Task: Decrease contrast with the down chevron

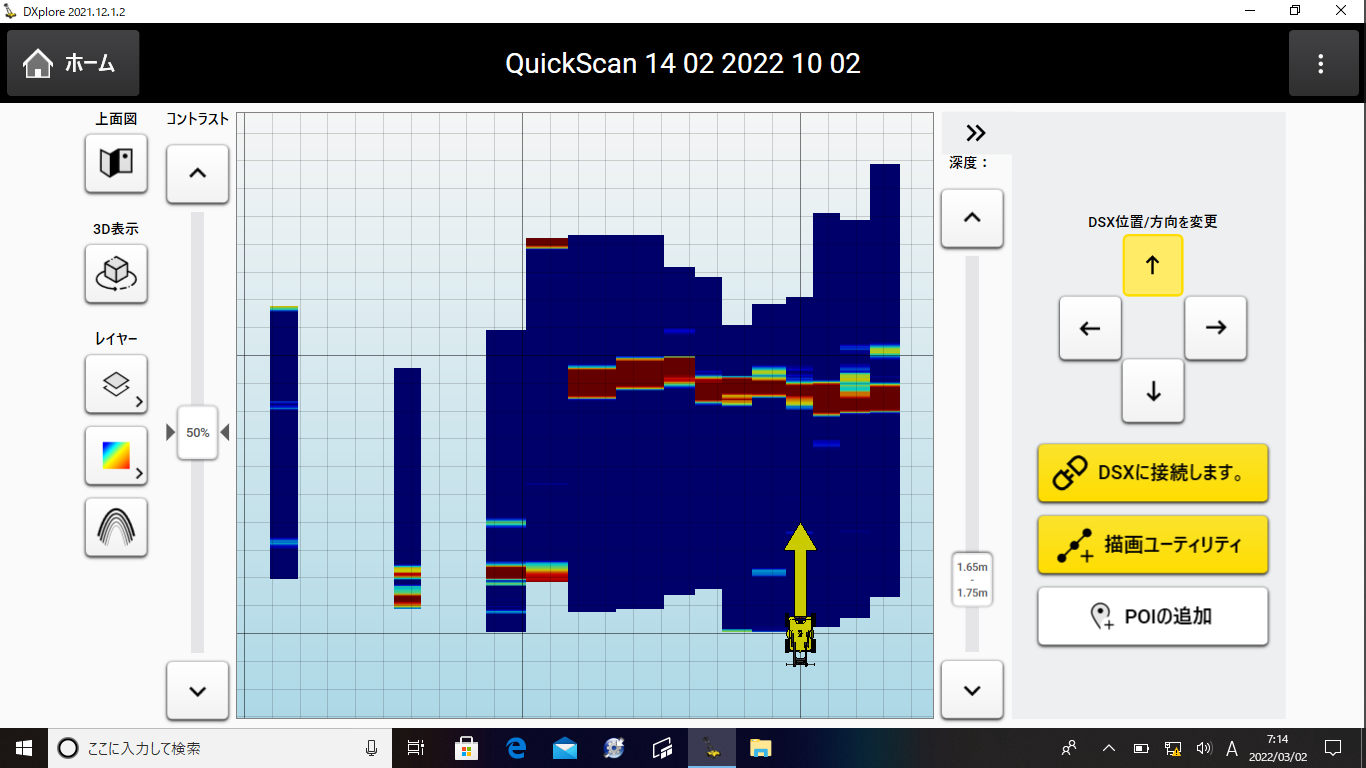Action: pyautogui.click(x=197, y=691)
